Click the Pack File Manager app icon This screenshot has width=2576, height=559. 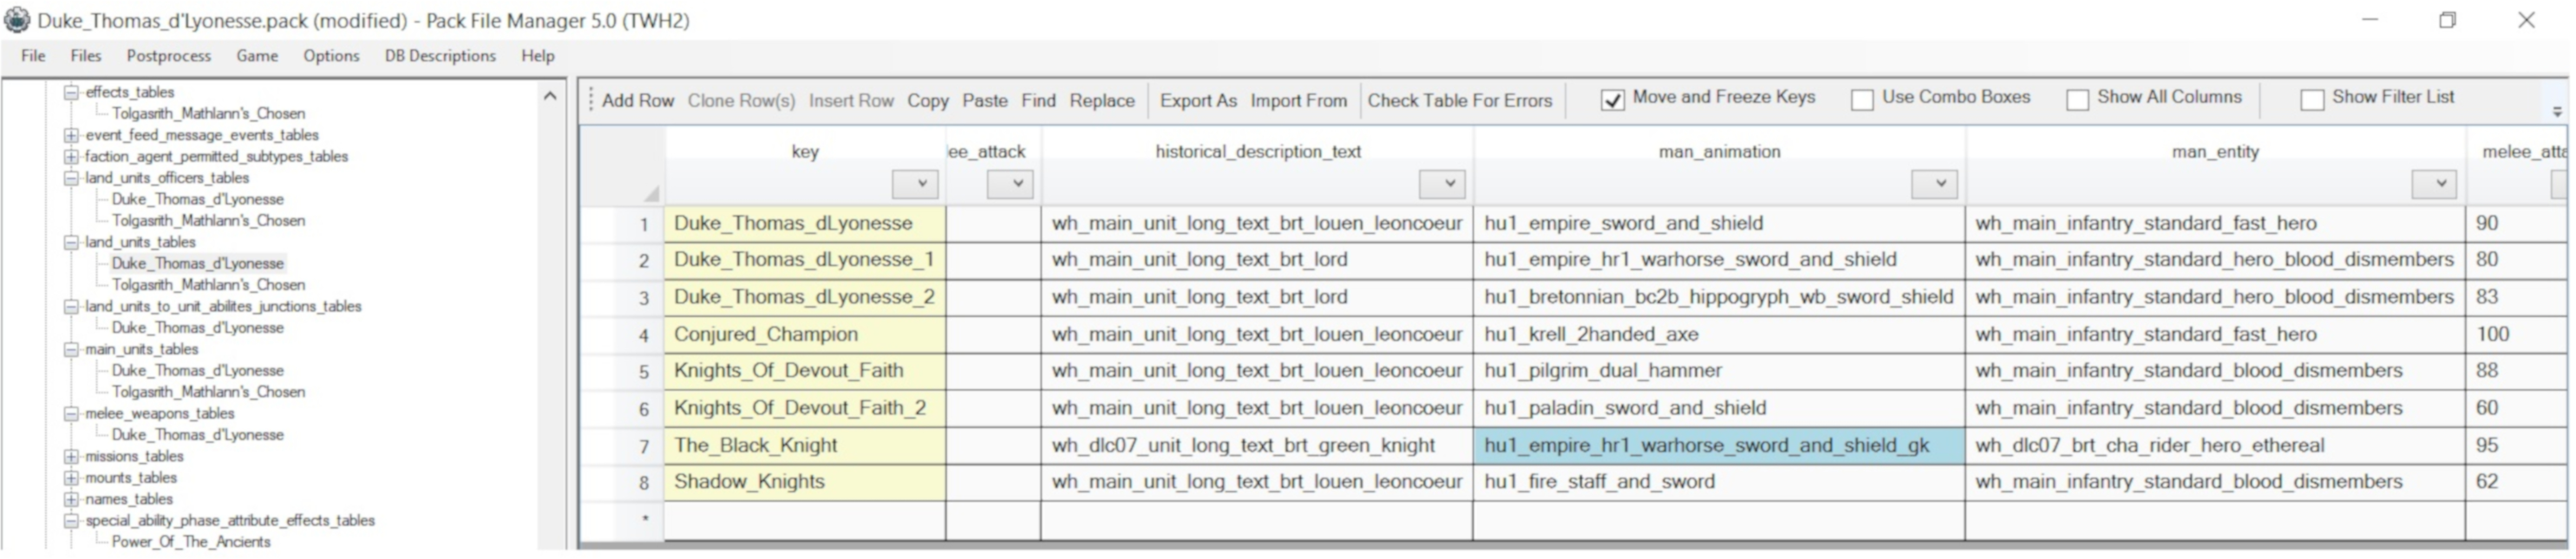pyautogui.click(x=17, y=19)
